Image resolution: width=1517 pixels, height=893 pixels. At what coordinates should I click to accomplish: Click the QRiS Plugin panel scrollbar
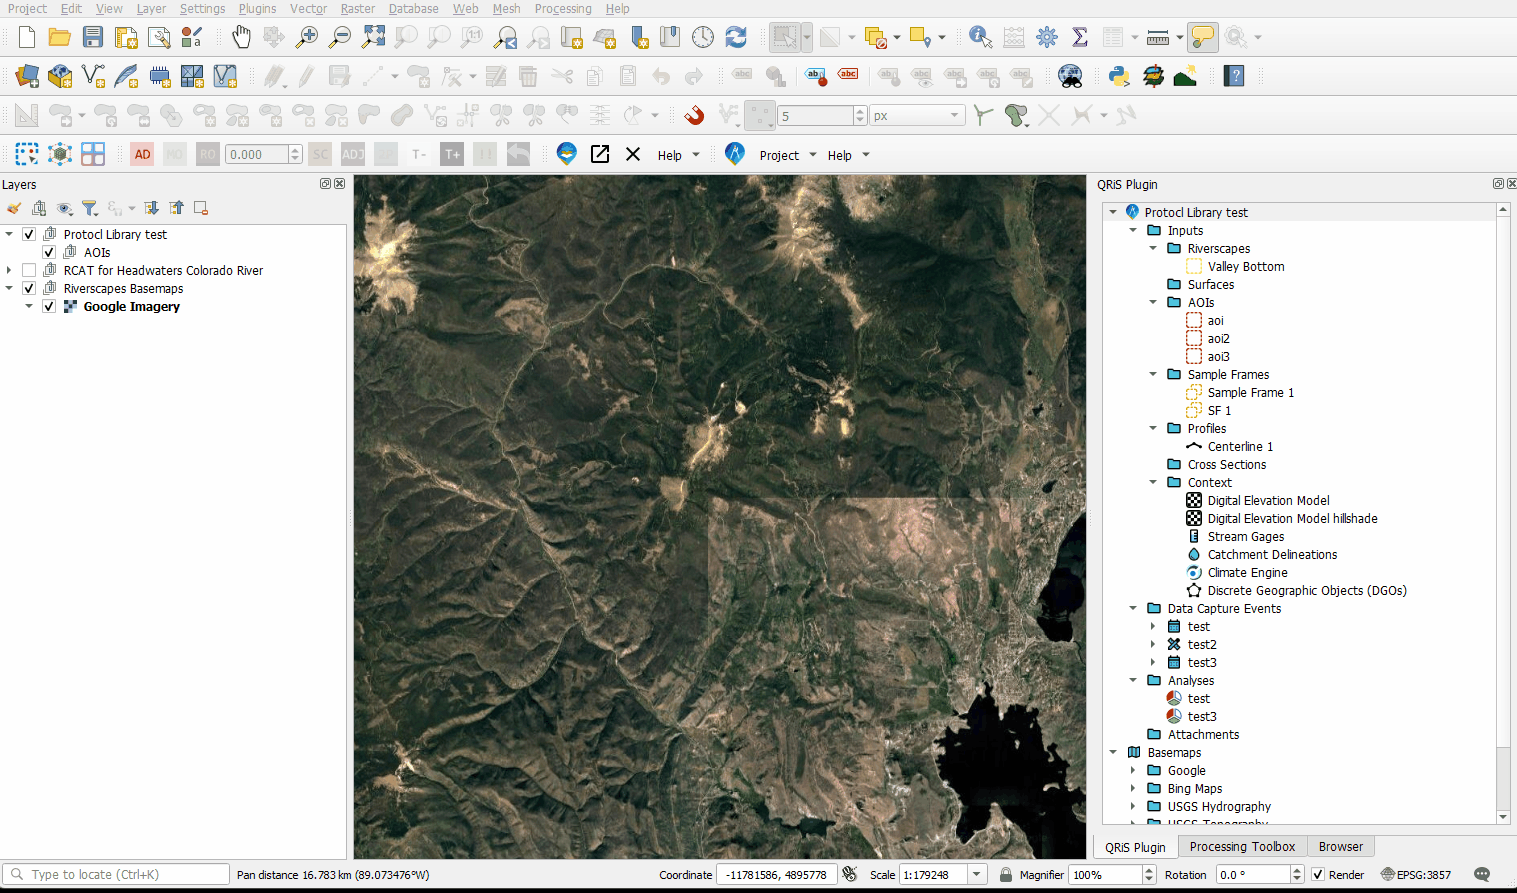point(1503,480)
